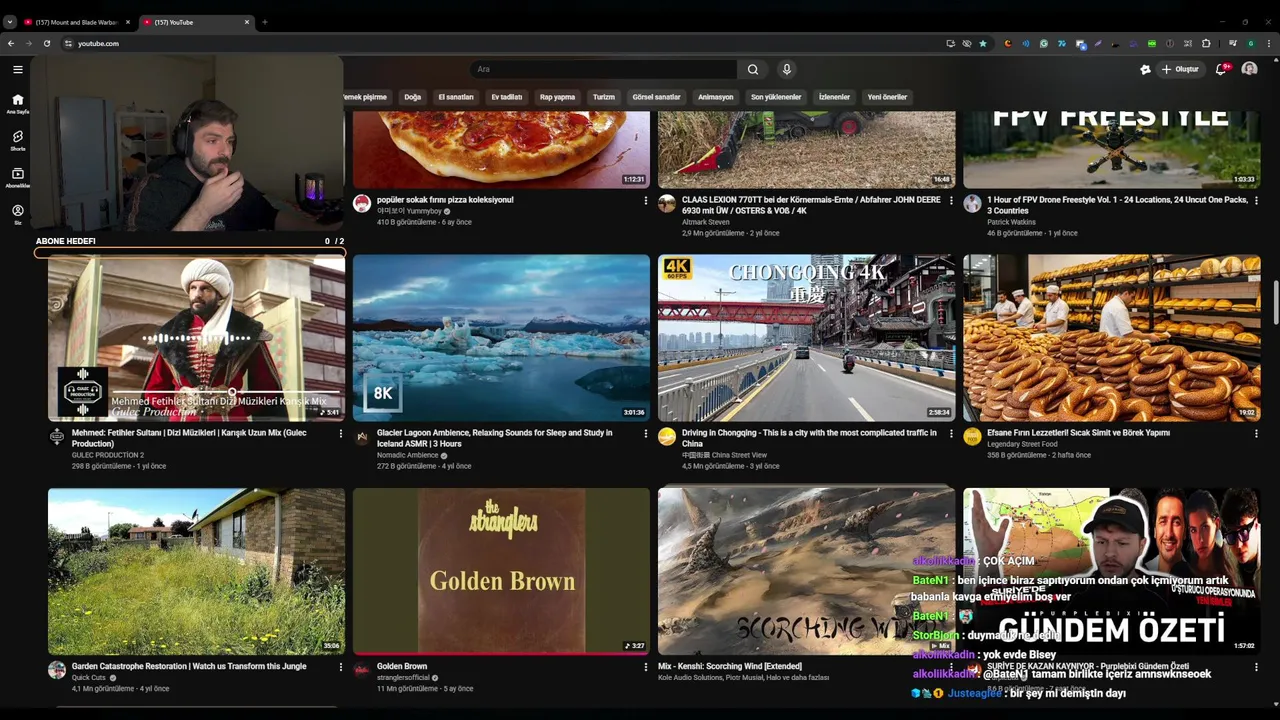Open options for Golden Brown video
The height and width of the screenshot is (720, 1280).
645,667
